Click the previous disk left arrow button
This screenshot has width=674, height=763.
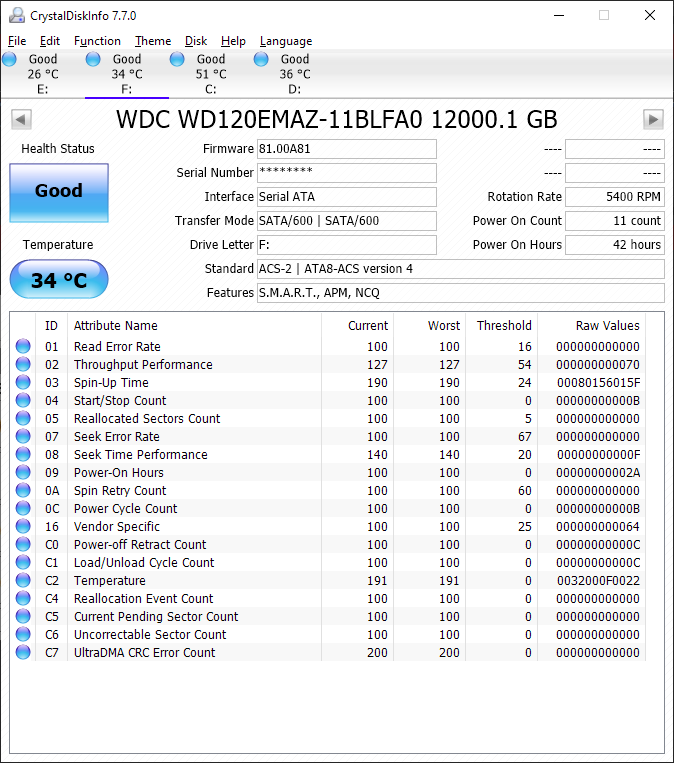[20, 120]
